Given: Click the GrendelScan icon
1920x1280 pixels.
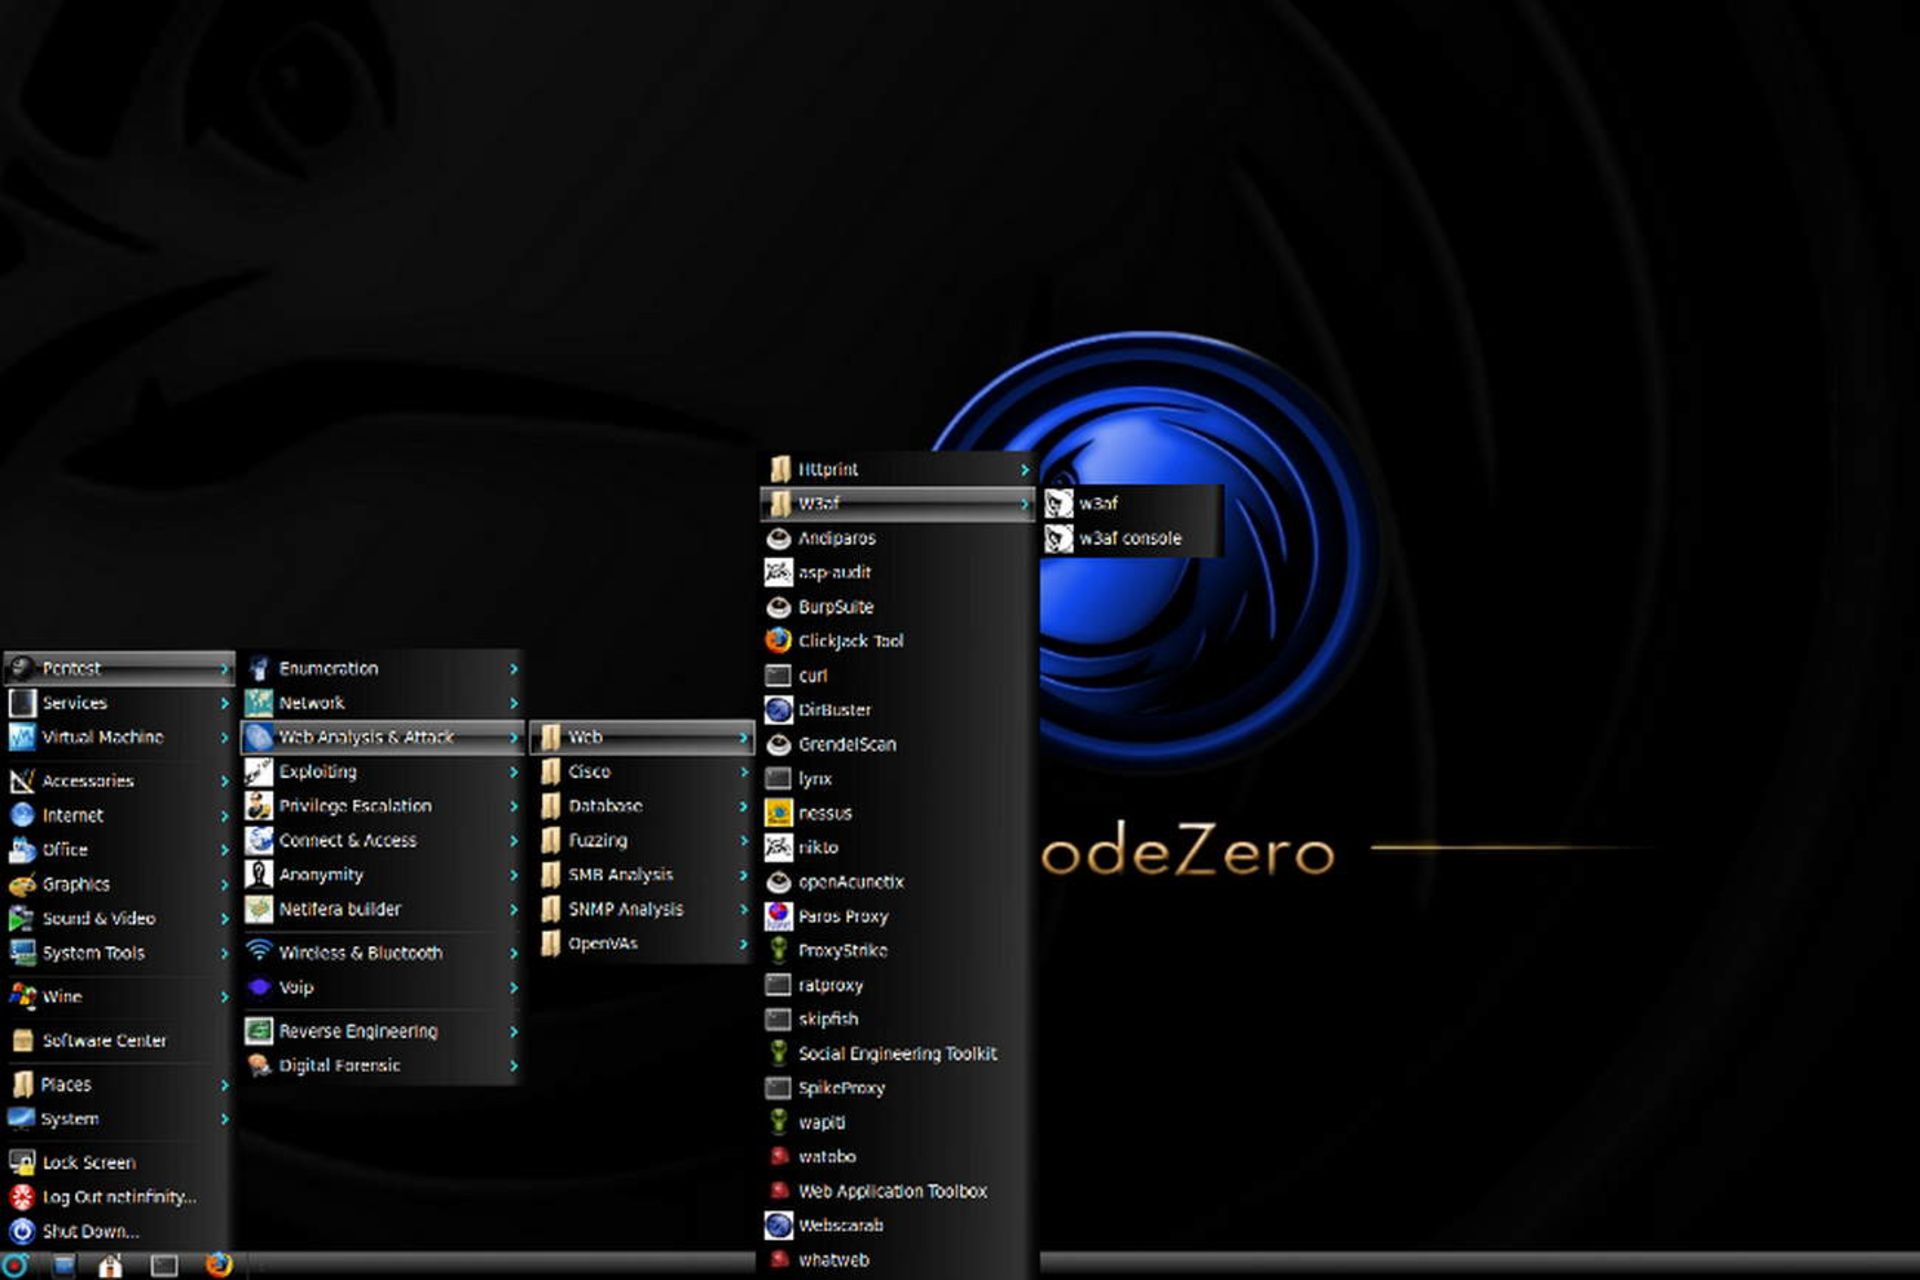Looking at the screenshot, I should 778,744.
